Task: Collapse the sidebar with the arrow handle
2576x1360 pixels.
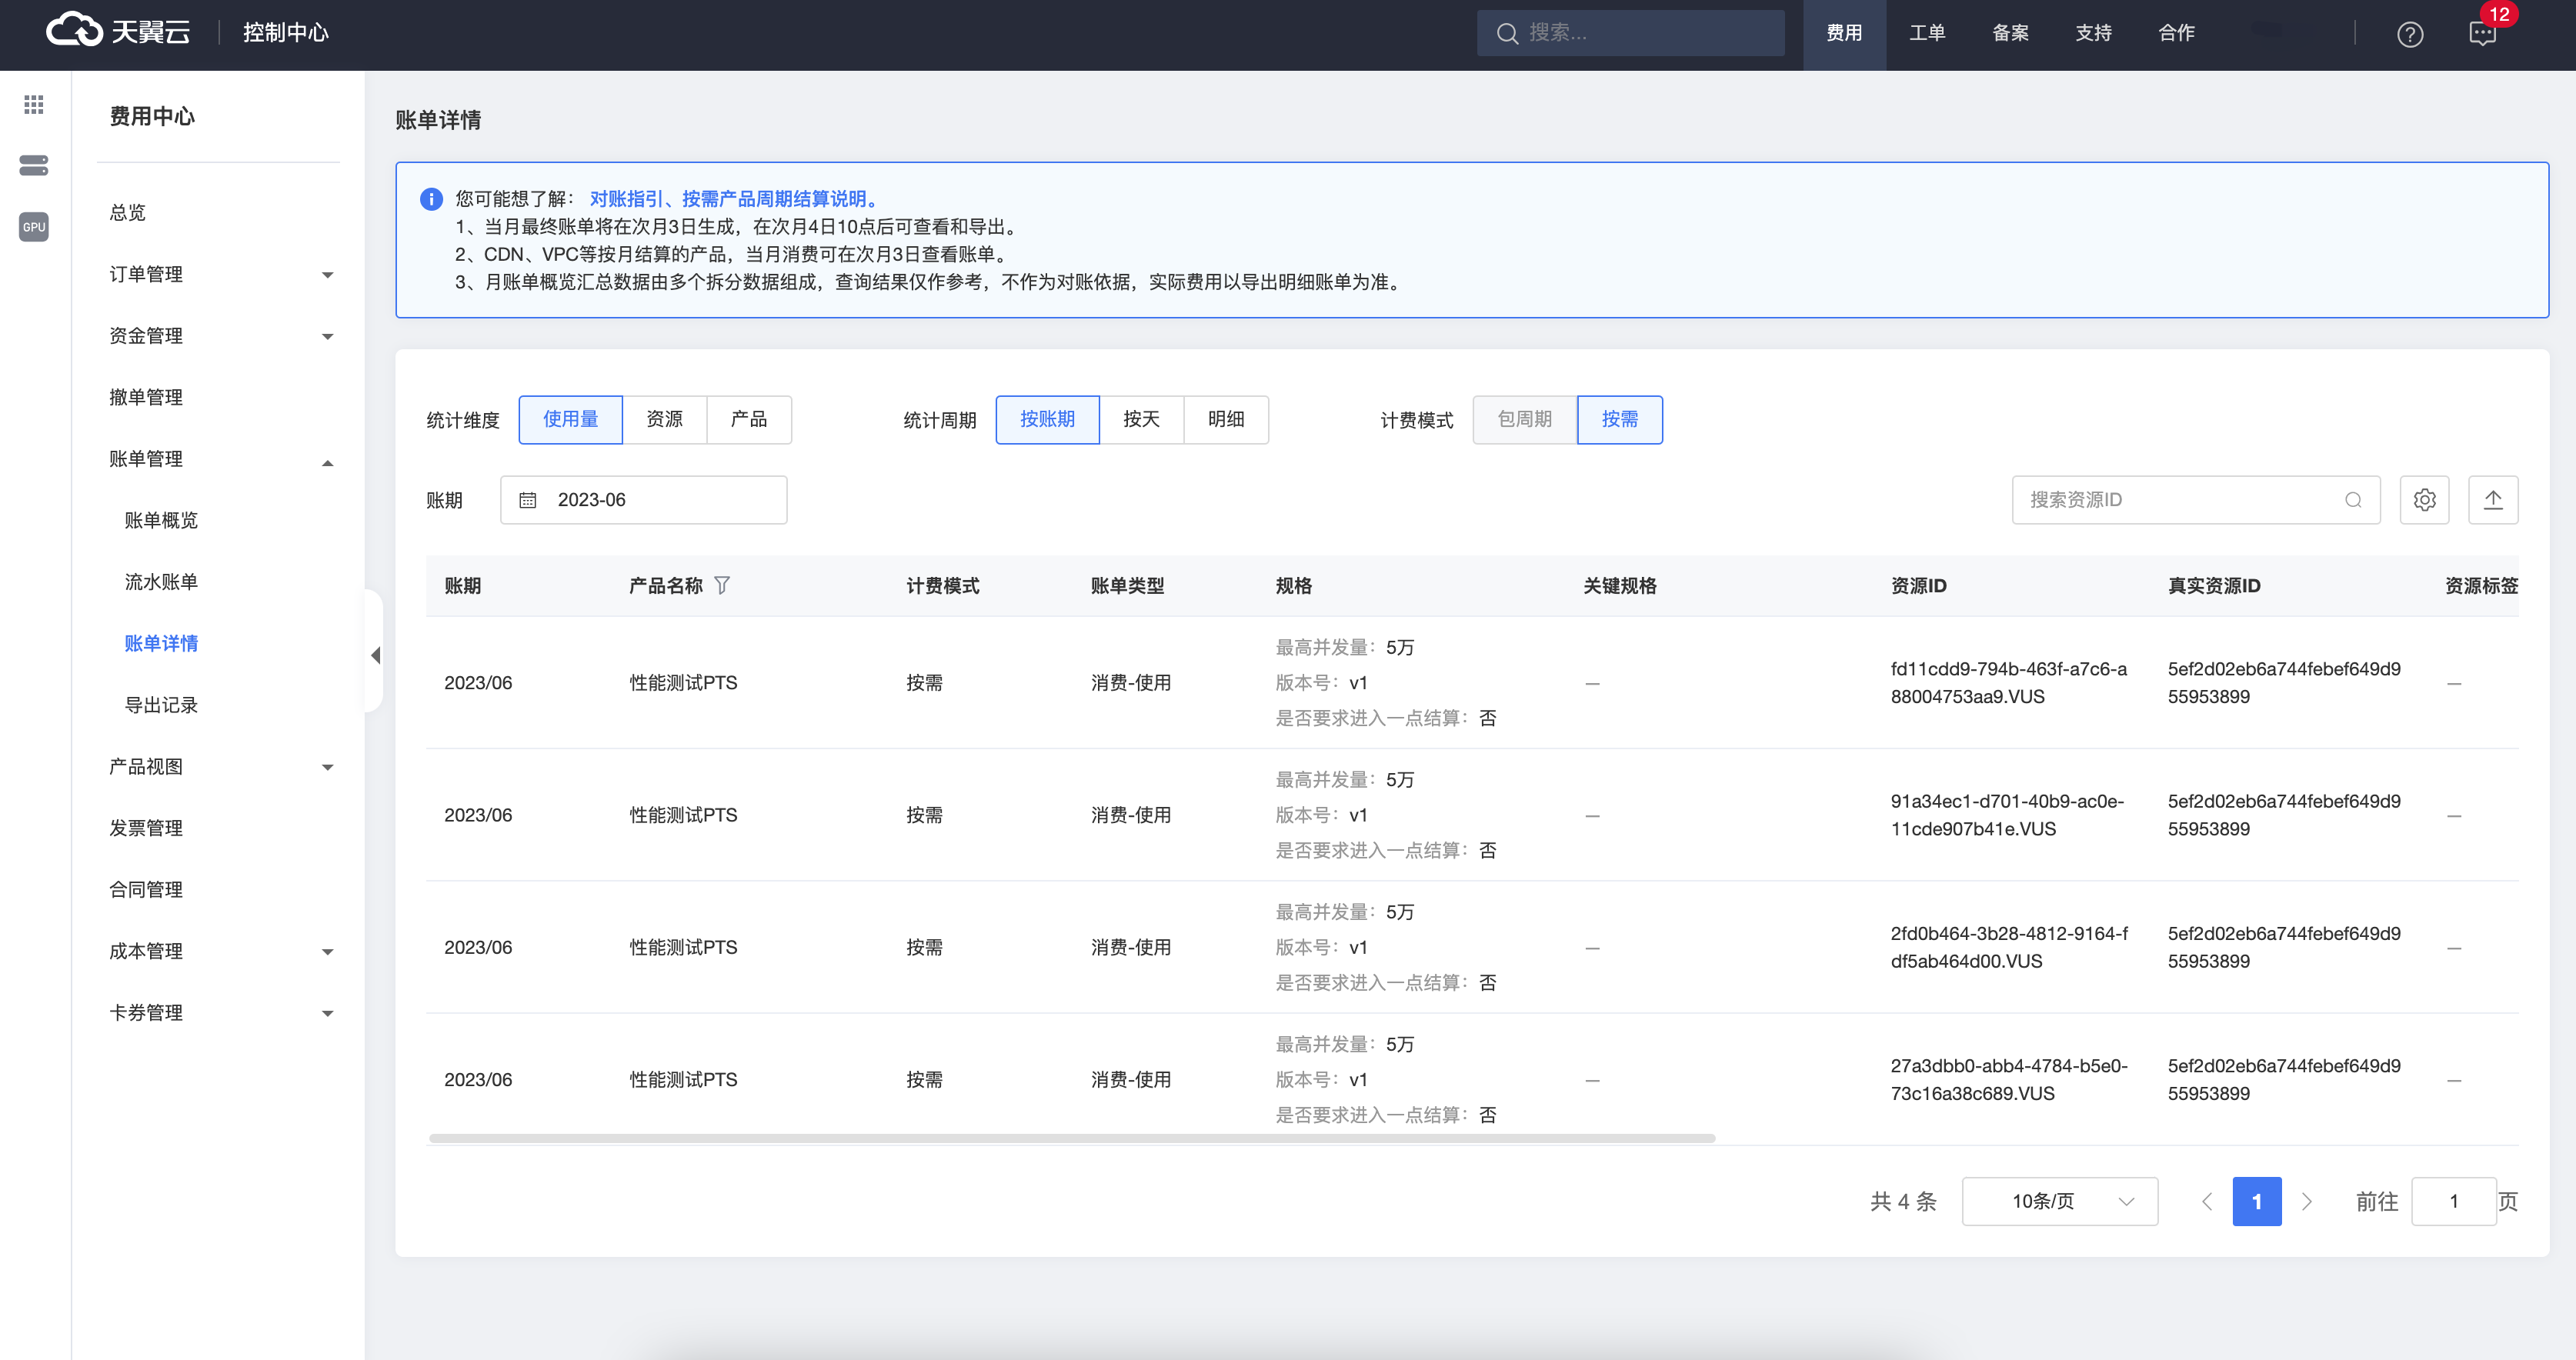Action: [x=375, y=655]
